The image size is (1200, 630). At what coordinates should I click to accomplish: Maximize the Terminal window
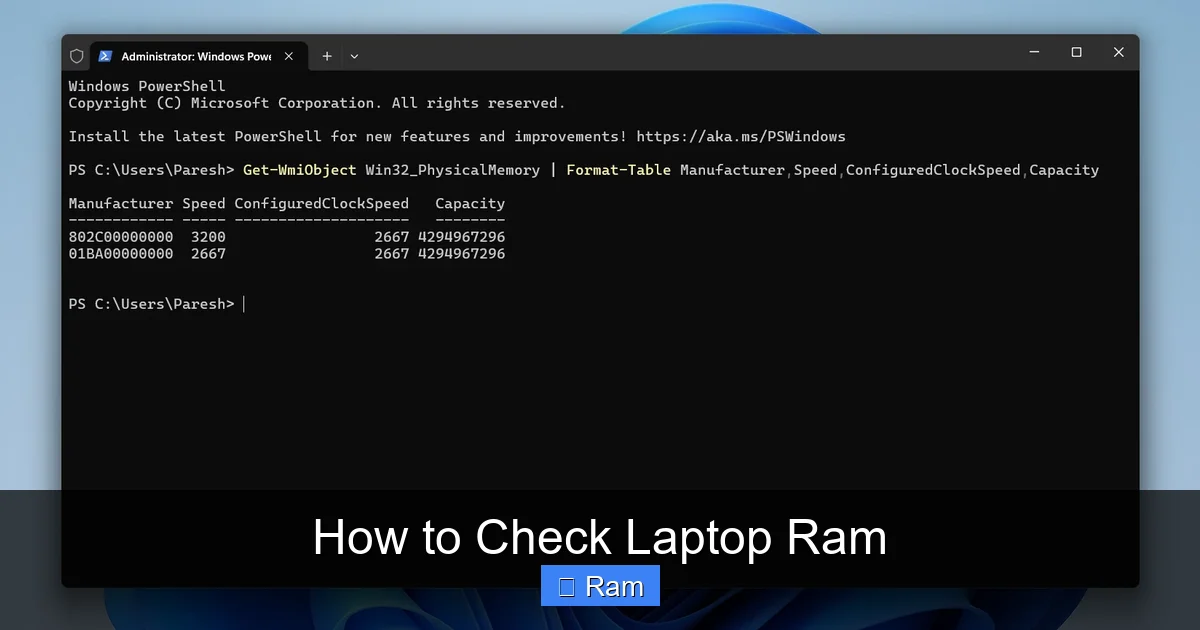pyautogui.click(x=1076, y=52)
